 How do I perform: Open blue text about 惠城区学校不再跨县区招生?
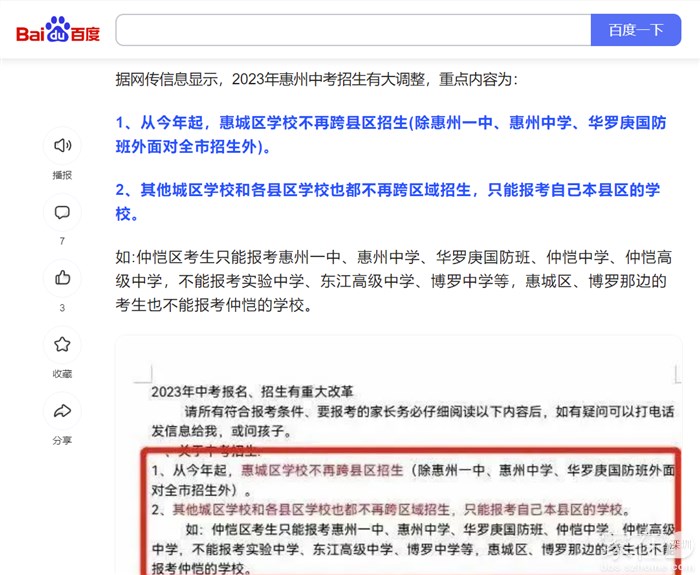(x=391, y=134)
